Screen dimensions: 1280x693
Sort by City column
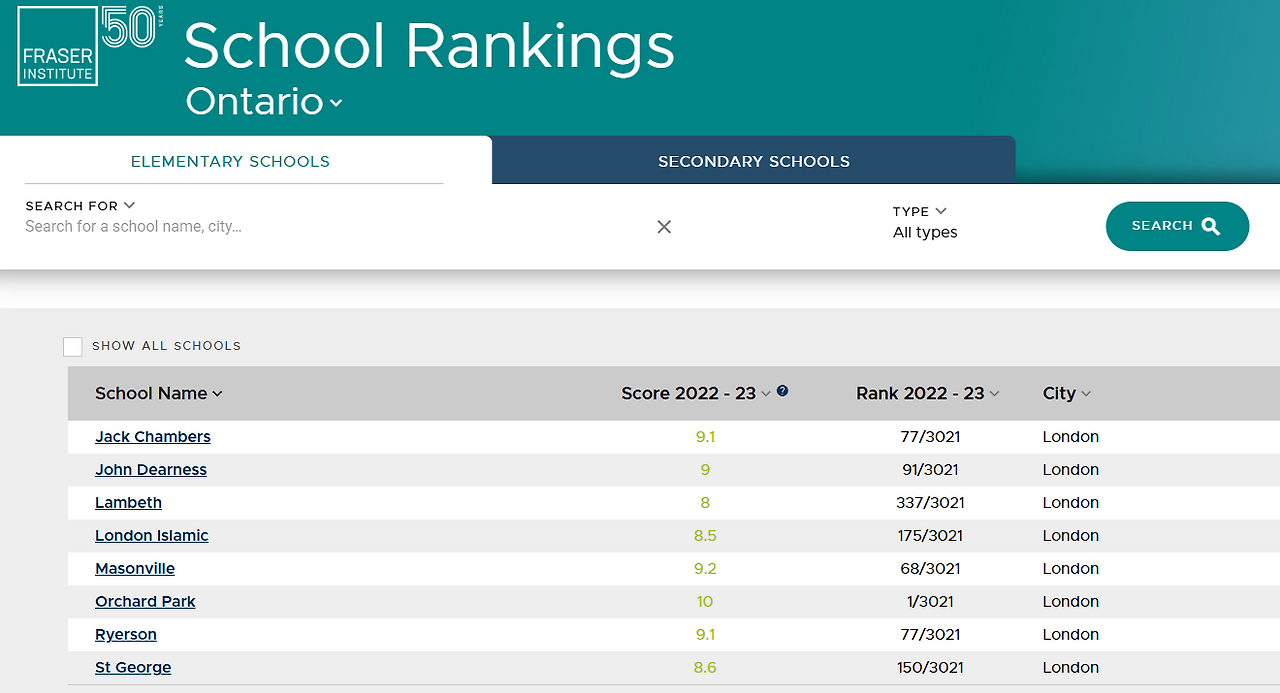tap(1067, 393)
